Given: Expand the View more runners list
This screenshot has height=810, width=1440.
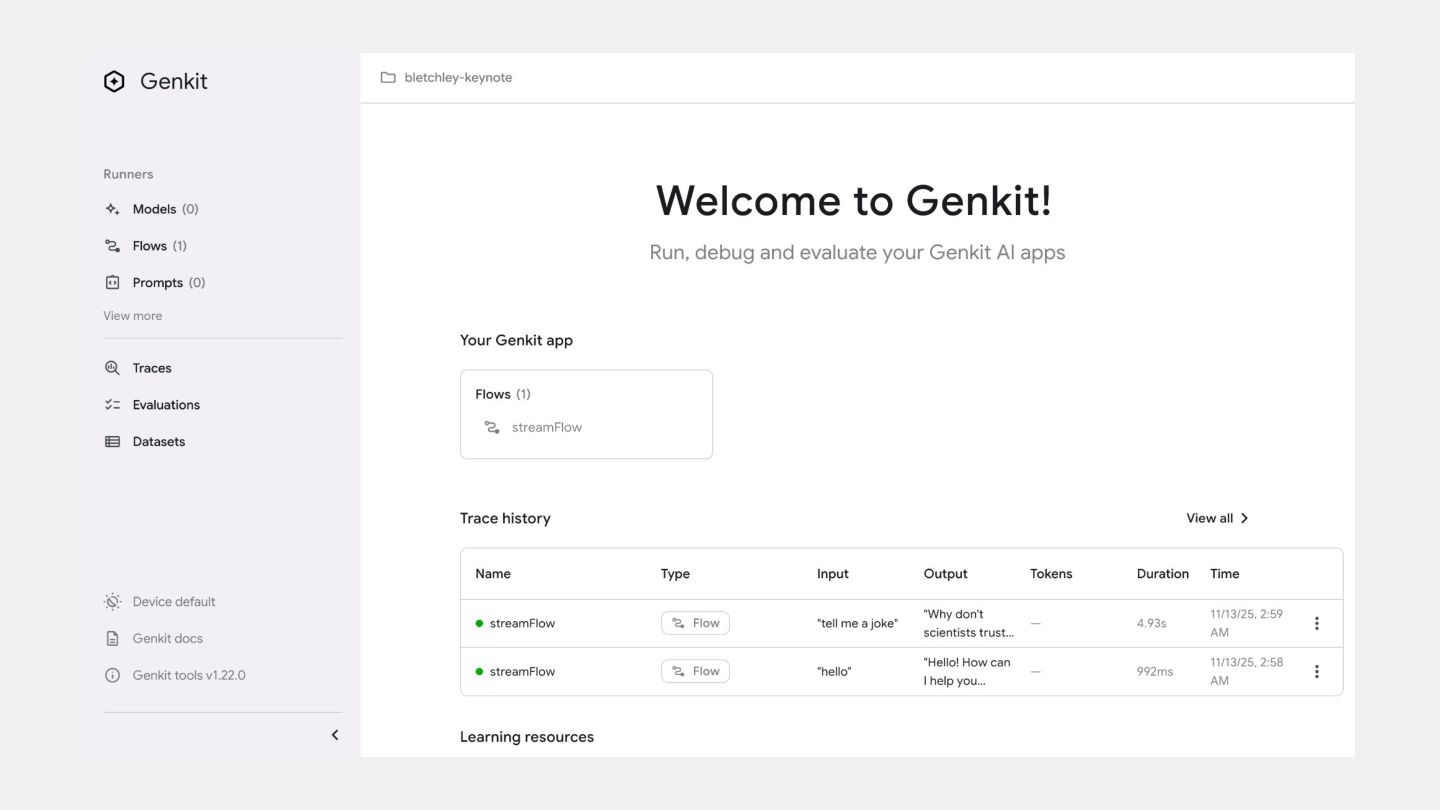Looking at the screenshot, I should click(132, 316).
